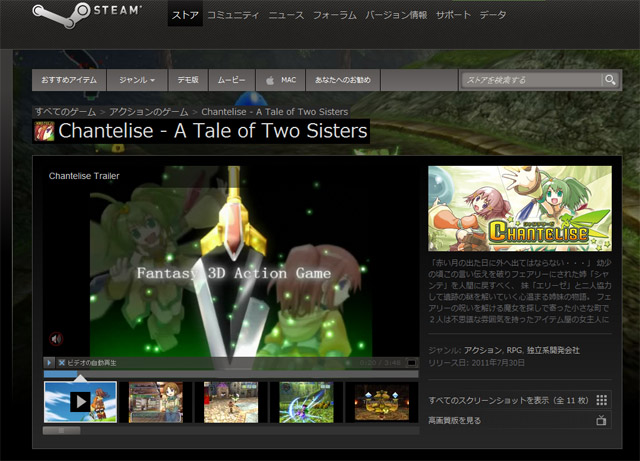
Task: Follow すべてのゲーム breadcrumb link
Action: pos(65,111)
